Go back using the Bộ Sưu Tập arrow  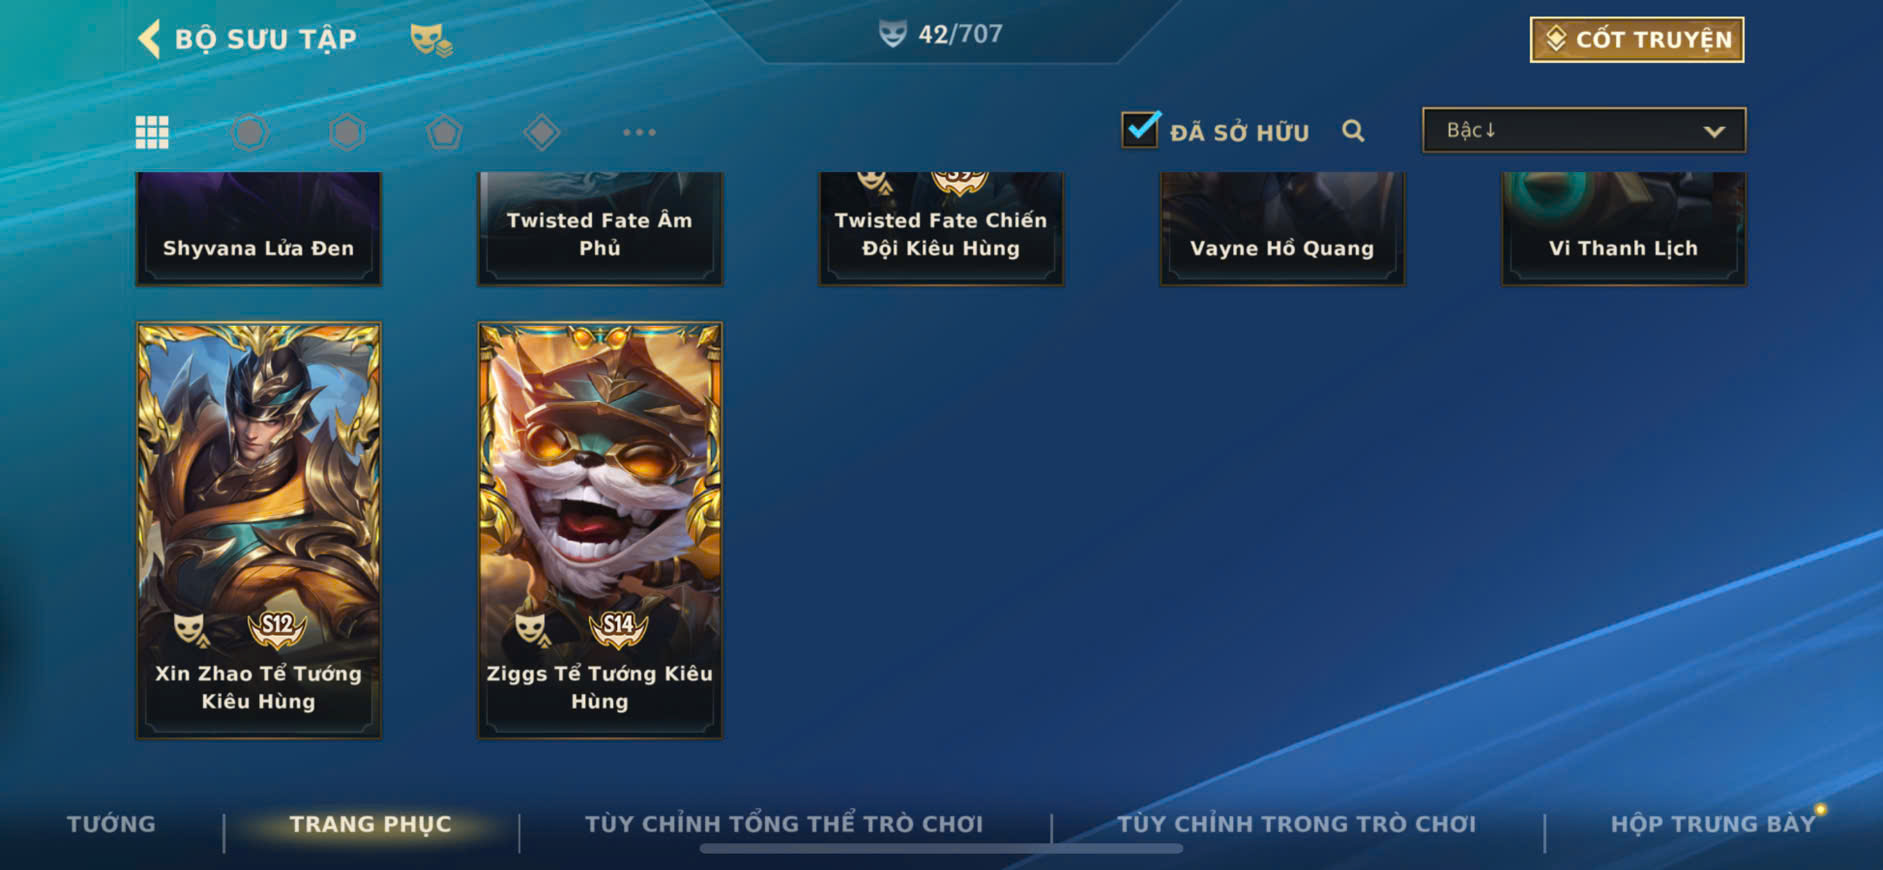click(x=149, y=39)
